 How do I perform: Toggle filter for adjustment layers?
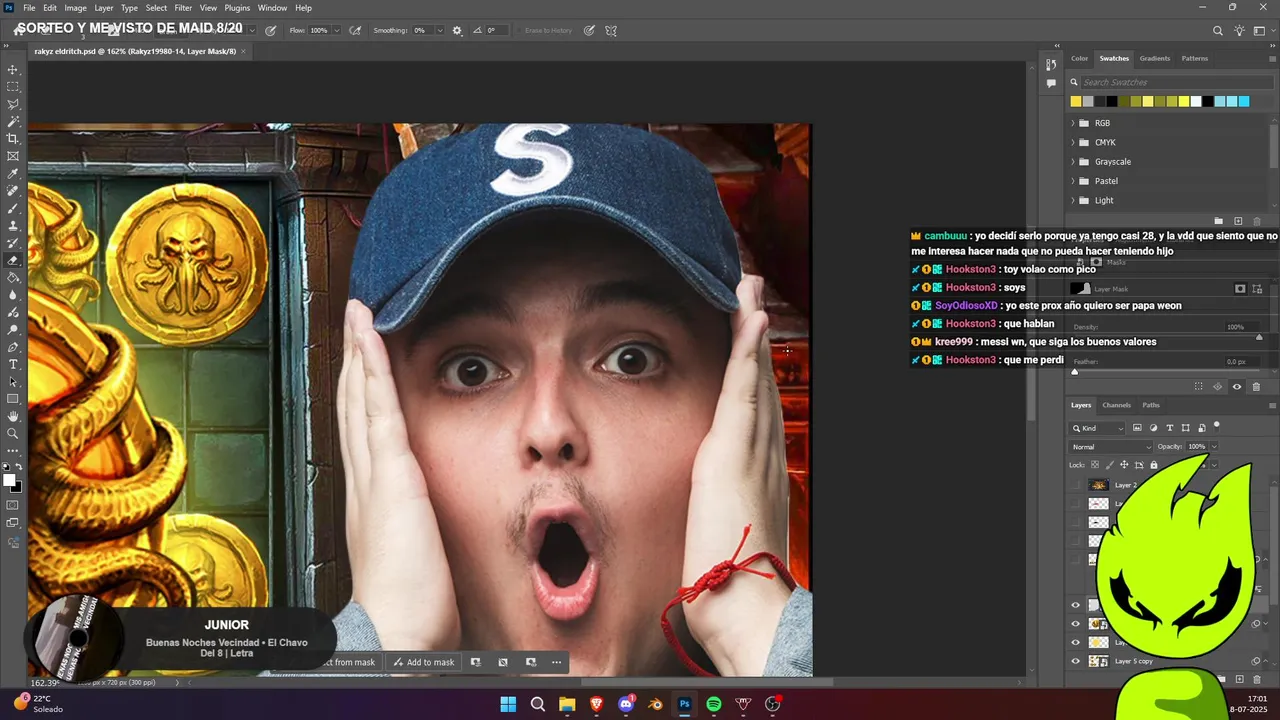click(x=1154, y=428)
